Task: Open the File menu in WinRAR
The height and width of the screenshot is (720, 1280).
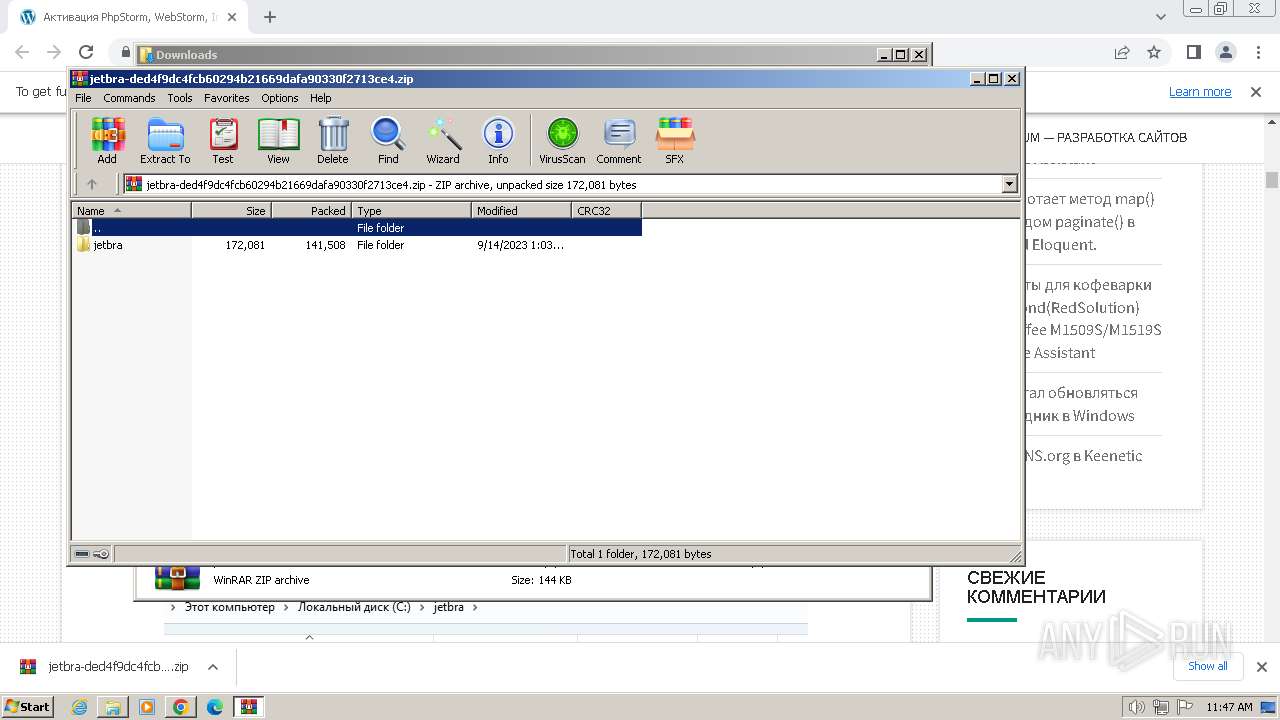Action: coord(83,98)
